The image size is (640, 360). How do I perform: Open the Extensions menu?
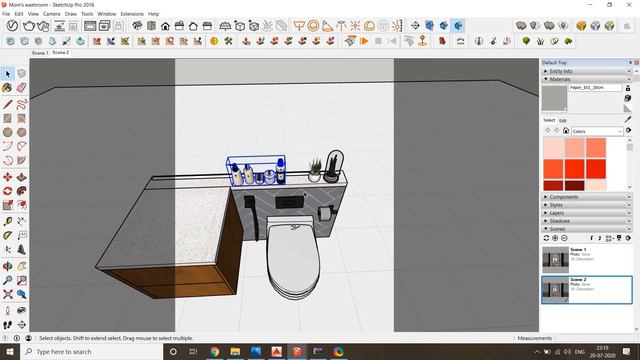132,14
